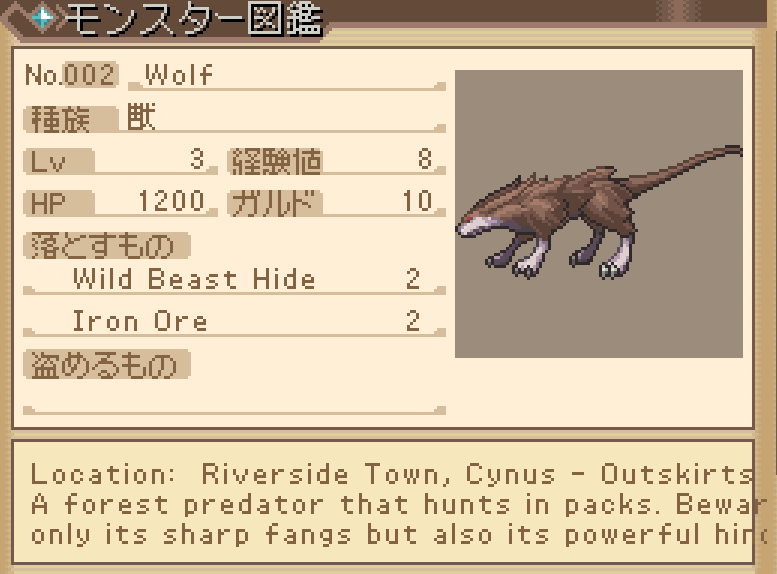
Task: Select the ガルド value 10
Action: [x=417, y=201]
